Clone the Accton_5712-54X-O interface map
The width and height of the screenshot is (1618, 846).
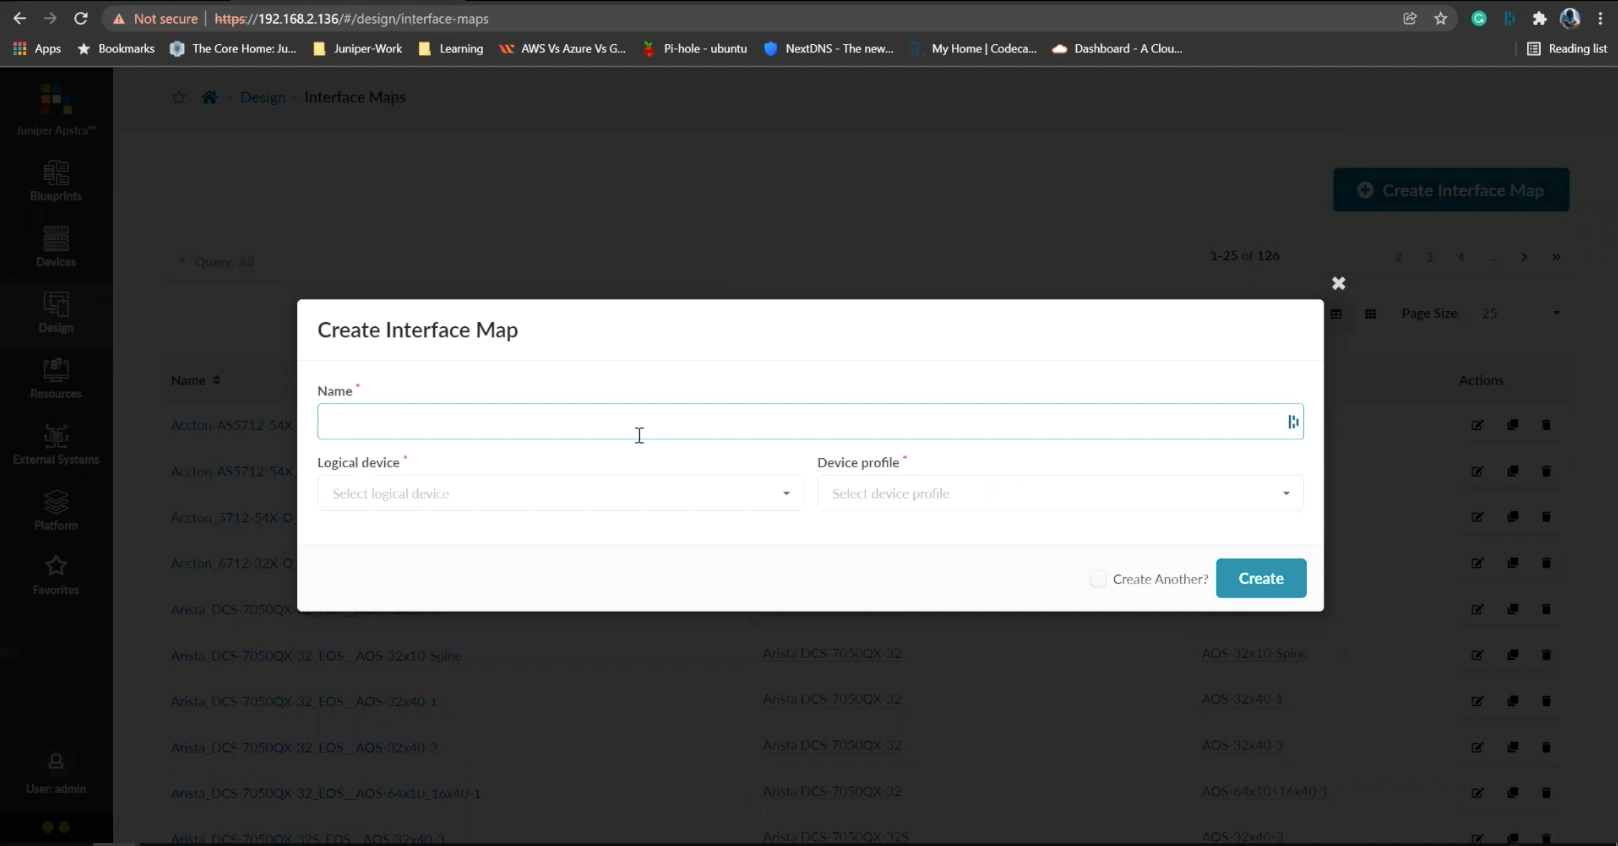(x=1513, y=517)
